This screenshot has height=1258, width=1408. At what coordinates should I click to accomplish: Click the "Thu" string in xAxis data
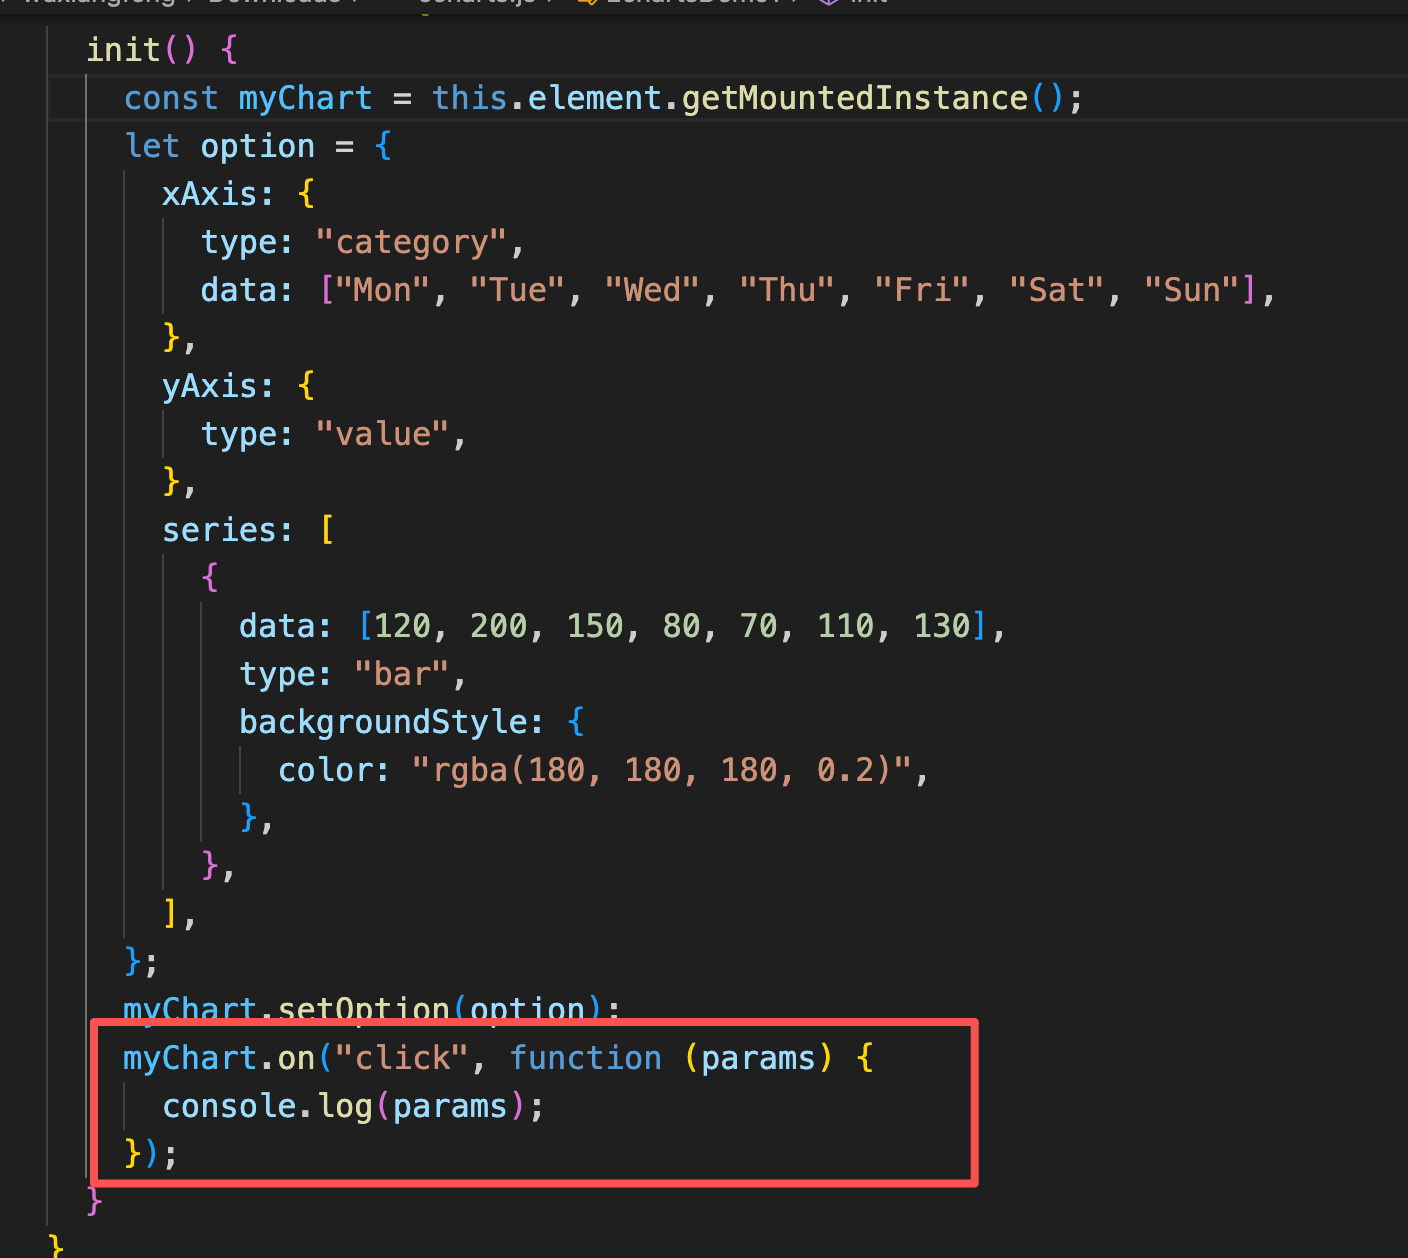click(787, 290)
